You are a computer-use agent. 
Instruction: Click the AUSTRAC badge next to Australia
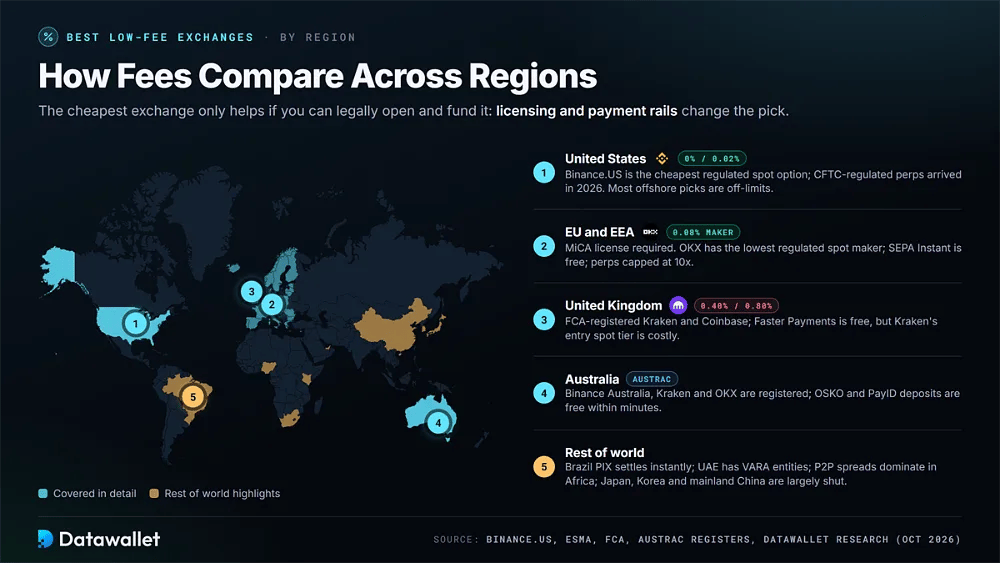652,379
